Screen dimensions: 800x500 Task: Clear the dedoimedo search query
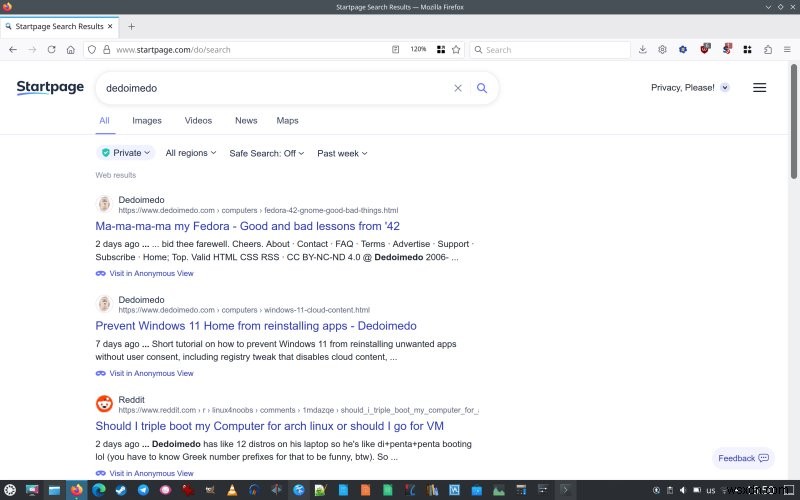tap(458, 88)
